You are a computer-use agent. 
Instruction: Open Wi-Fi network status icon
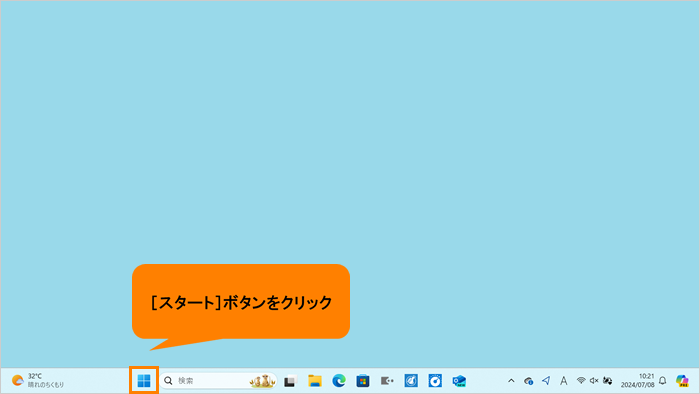click(581, 381)
